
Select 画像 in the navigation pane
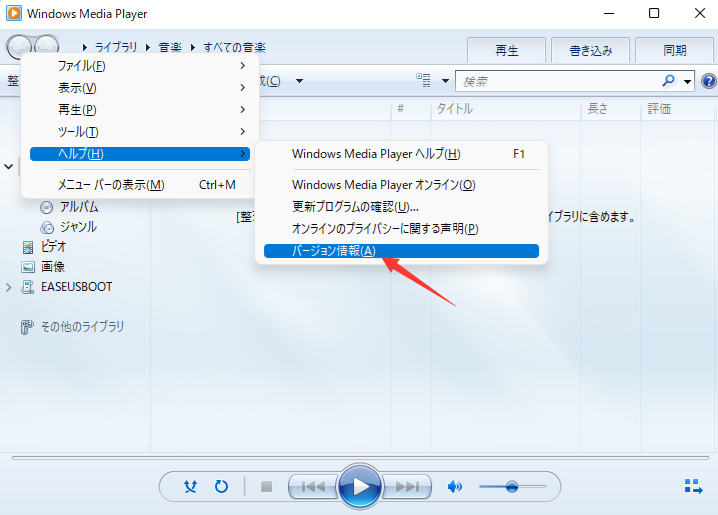[53, 266]
